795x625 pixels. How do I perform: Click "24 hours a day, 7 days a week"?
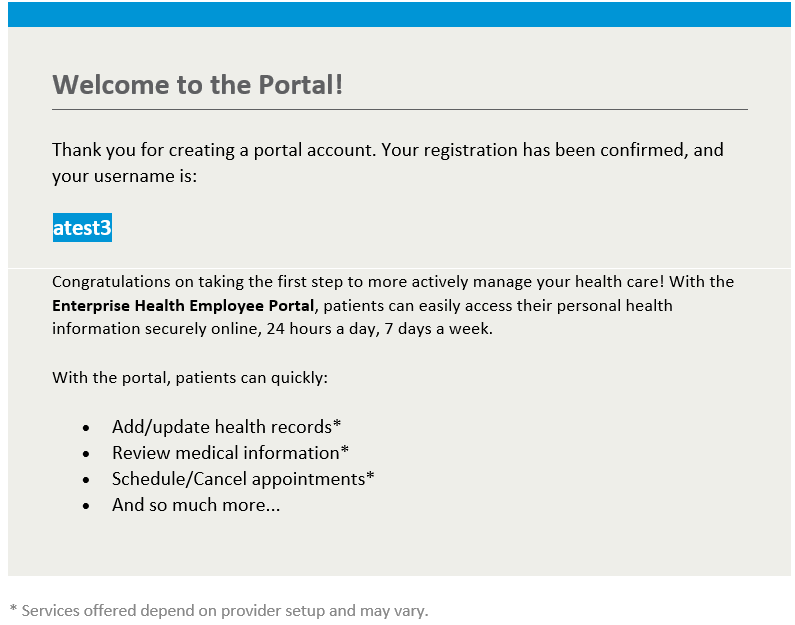(378, 328)
